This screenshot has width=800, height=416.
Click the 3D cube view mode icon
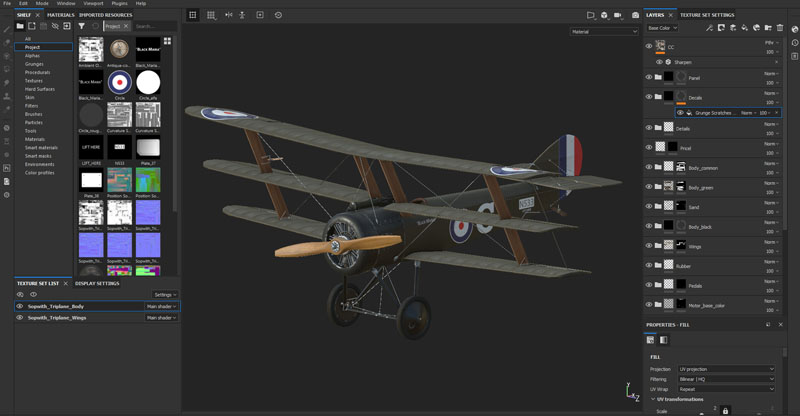(x=591, y=15)
